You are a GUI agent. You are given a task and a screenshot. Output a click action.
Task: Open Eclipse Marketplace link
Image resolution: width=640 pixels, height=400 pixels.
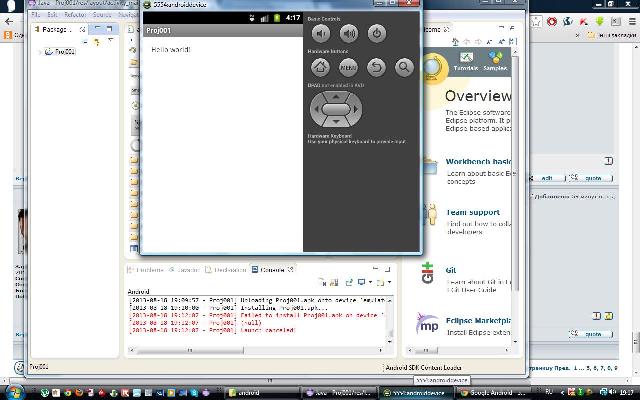[478, 321]
